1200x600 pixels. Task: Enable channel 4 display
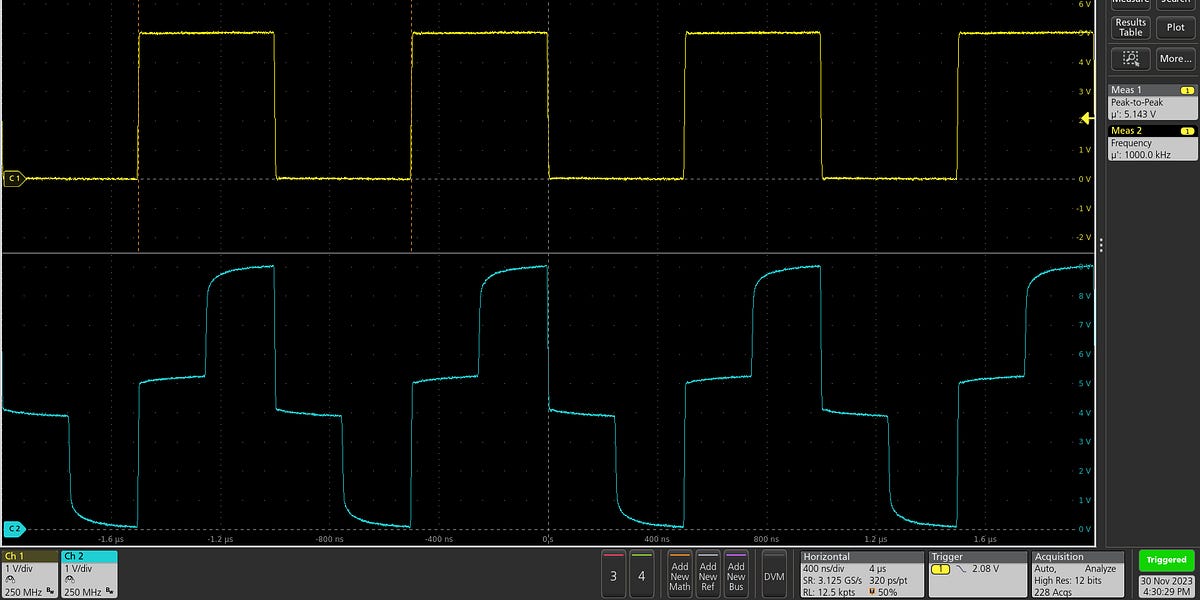pyautogui.click(x=641, y=575)
